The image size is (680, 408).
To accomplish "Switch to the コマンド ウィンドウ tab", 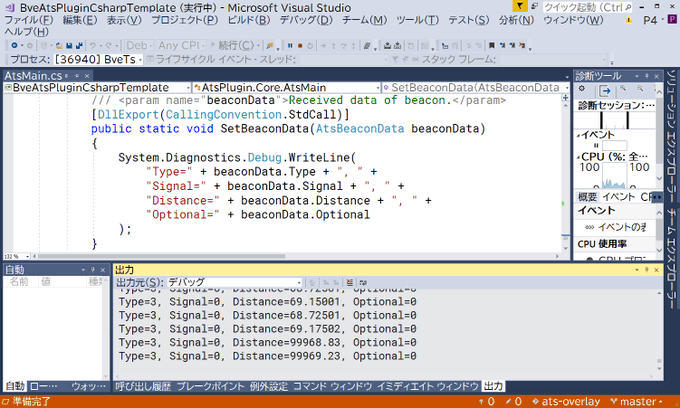I will point(333,386).
